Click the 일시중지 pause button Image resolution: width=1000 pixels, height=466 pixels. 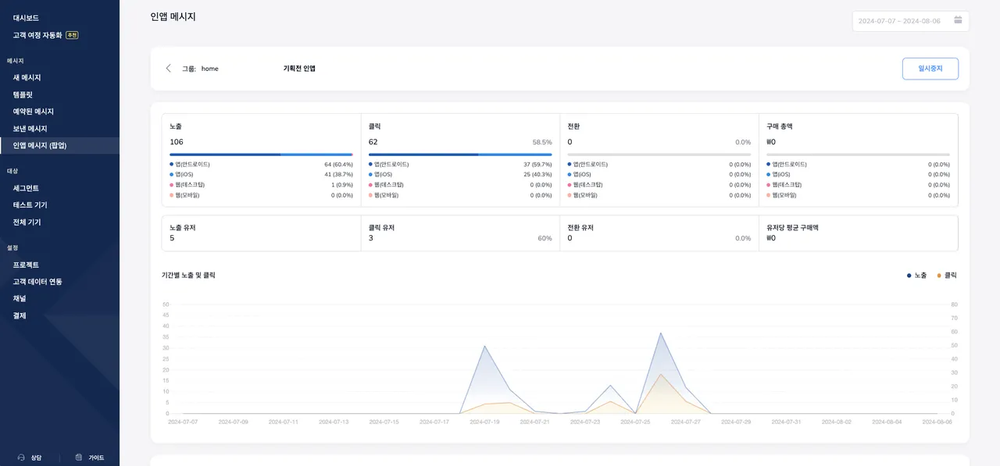click(x=930, y=69)
